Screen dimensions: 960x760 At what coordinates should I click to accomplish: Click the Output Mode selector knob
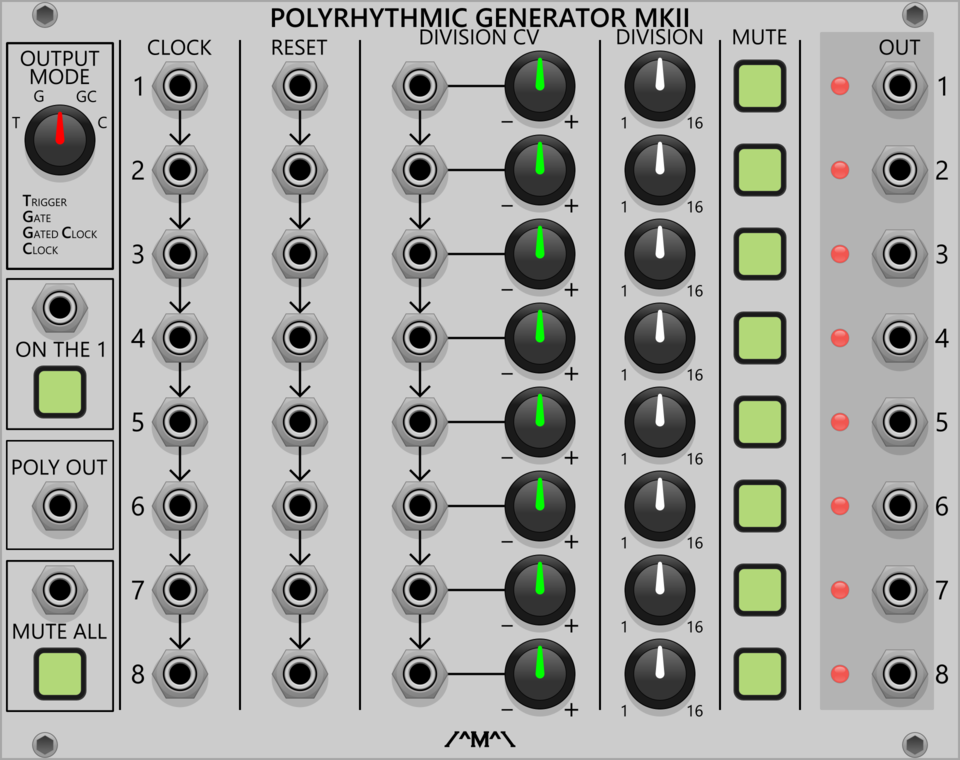(60, 140)
